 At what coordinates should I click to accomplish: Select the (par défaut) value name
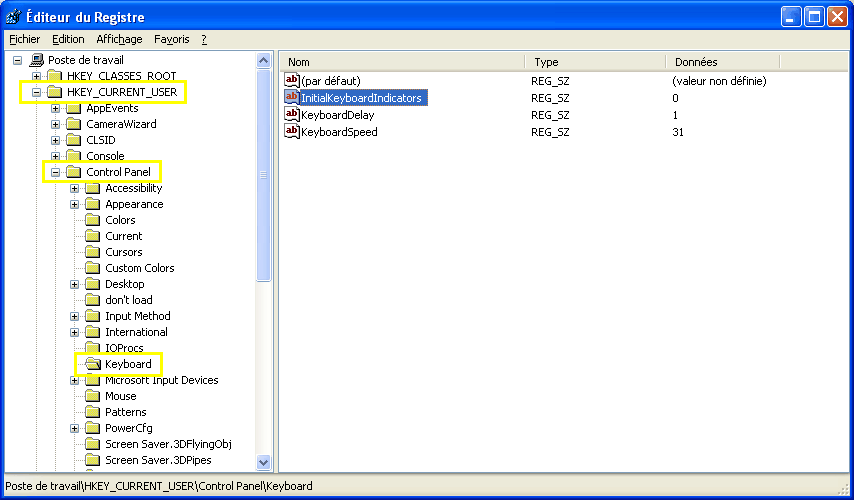pos(331,81)
